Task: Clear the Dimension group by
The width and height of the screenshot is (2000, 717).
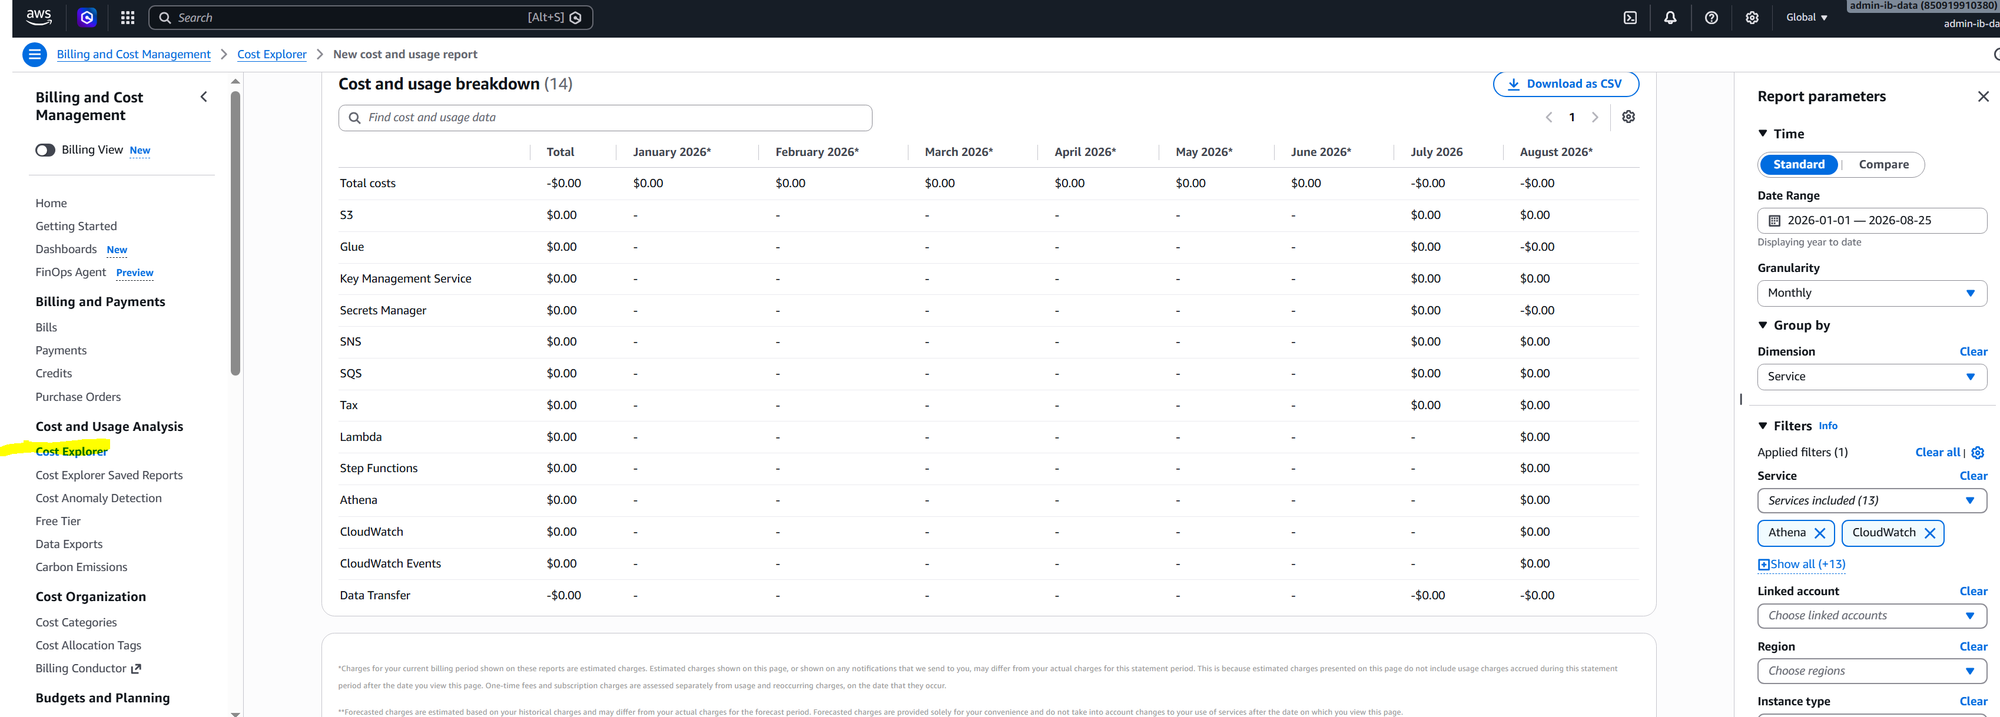Action: (x=1973, y=351)
